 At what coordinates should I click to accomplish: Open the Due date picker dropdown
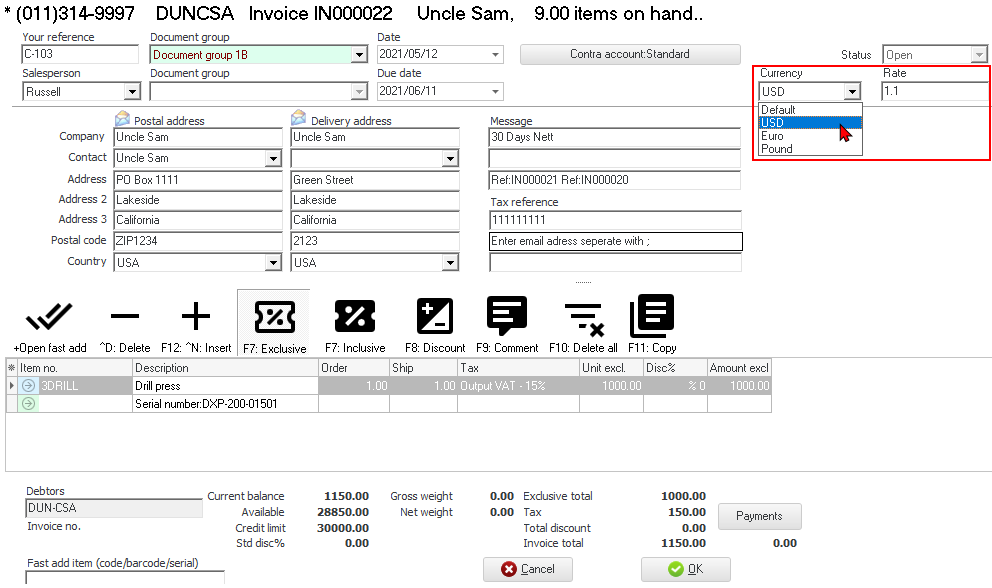pos(495,92)
